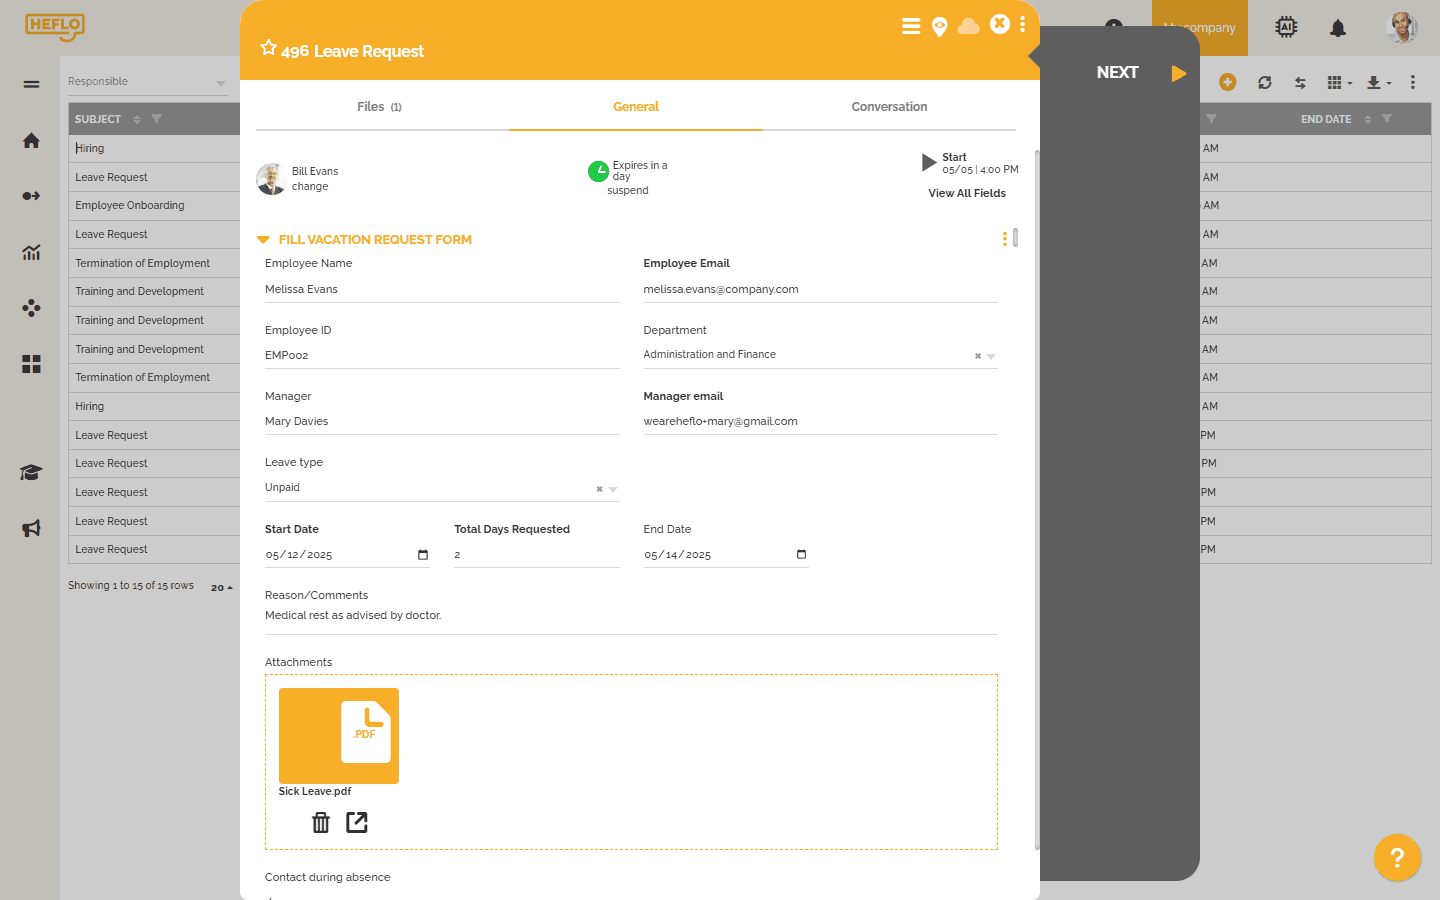
Task: Add a new record with the plus icon
Action: pos(1228,82)
